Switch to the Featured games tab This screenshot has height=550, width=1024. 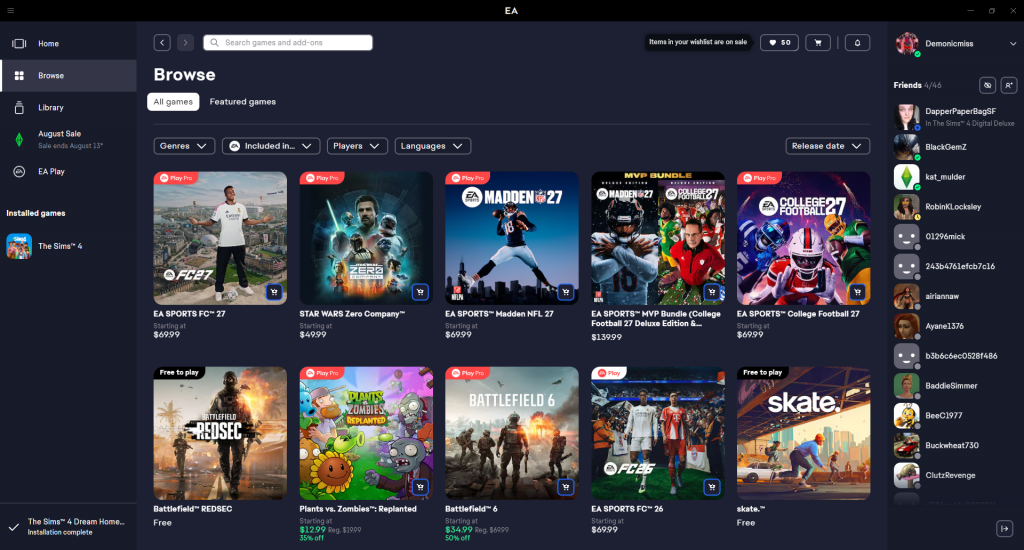coord(242,102)
